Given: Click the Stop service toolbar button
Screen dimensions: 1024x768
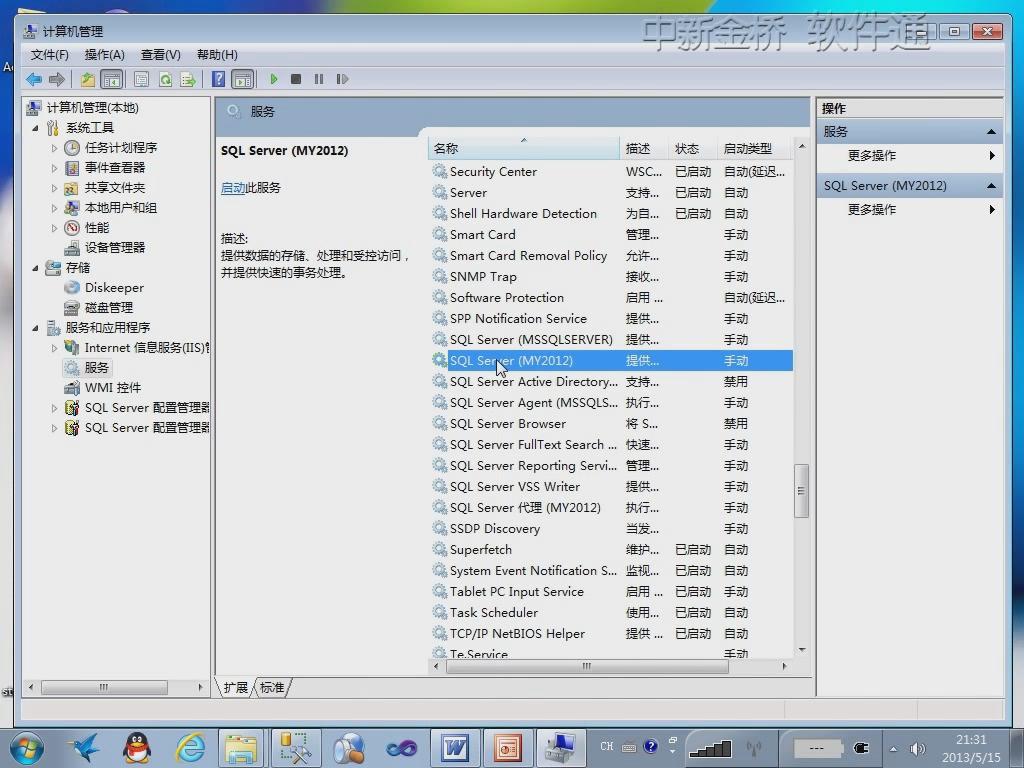Looking at the screenshot, I should click(x=296, y=79).
